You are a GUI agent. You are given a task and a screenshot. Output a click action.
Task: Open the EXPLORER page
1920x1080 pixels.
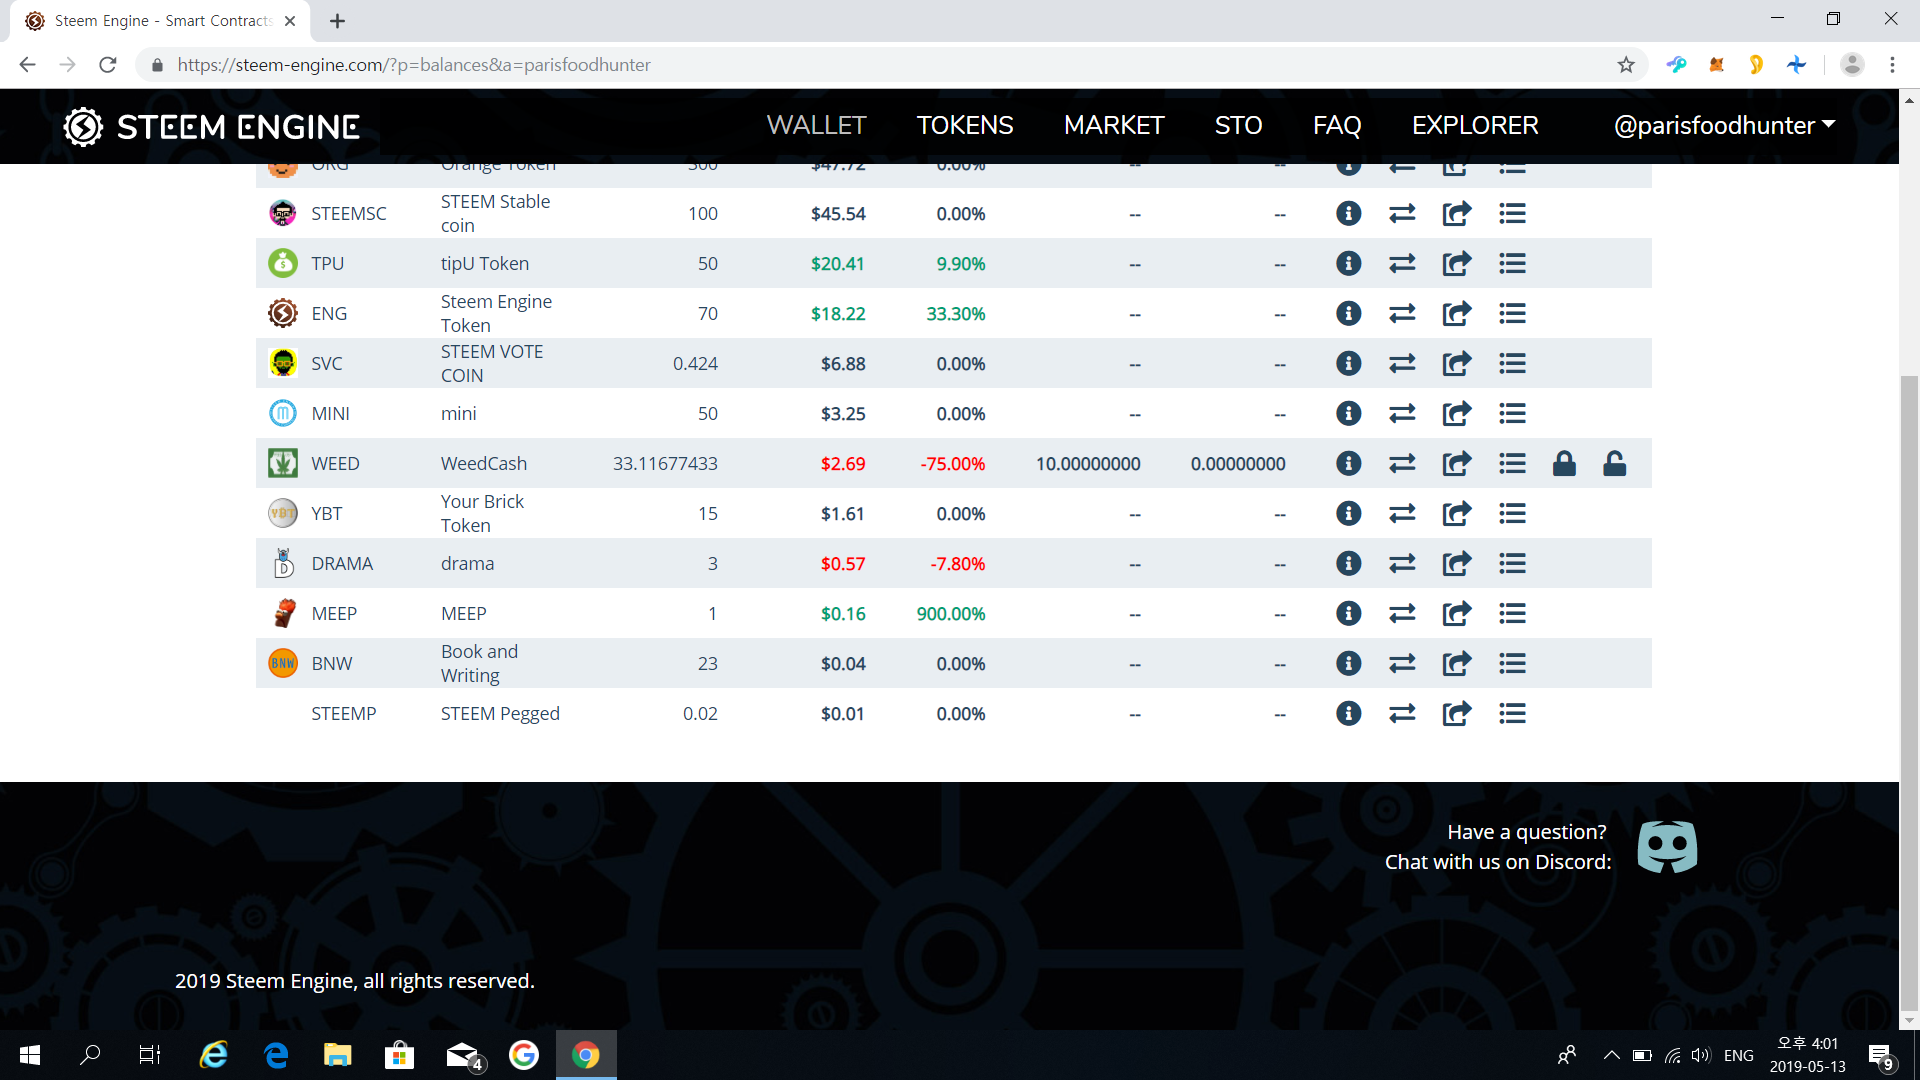point(1475,125)
